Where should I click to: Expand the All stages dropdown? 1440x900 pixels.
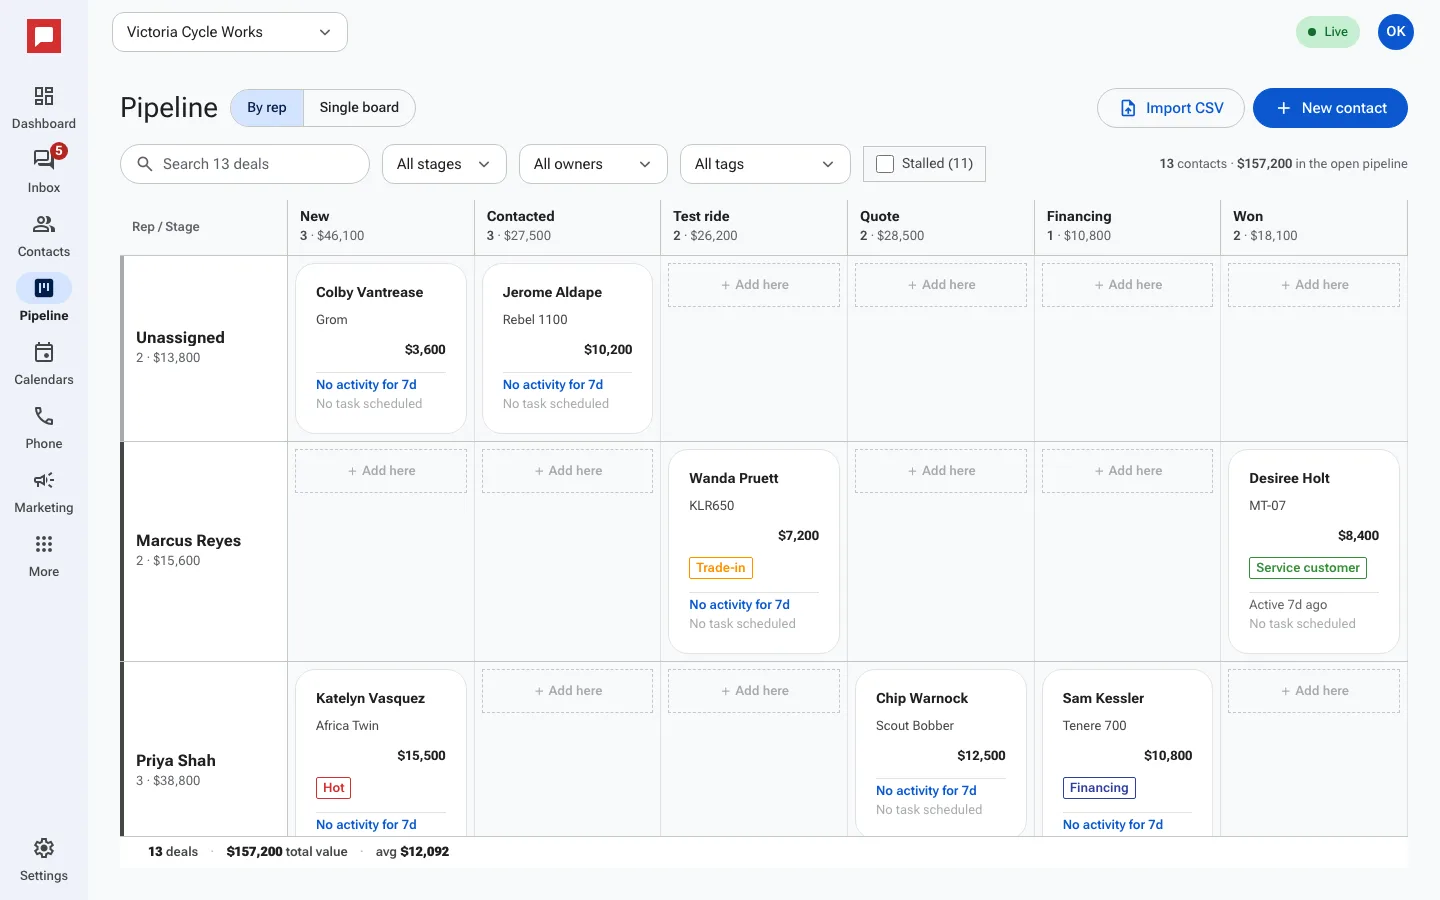444,164
